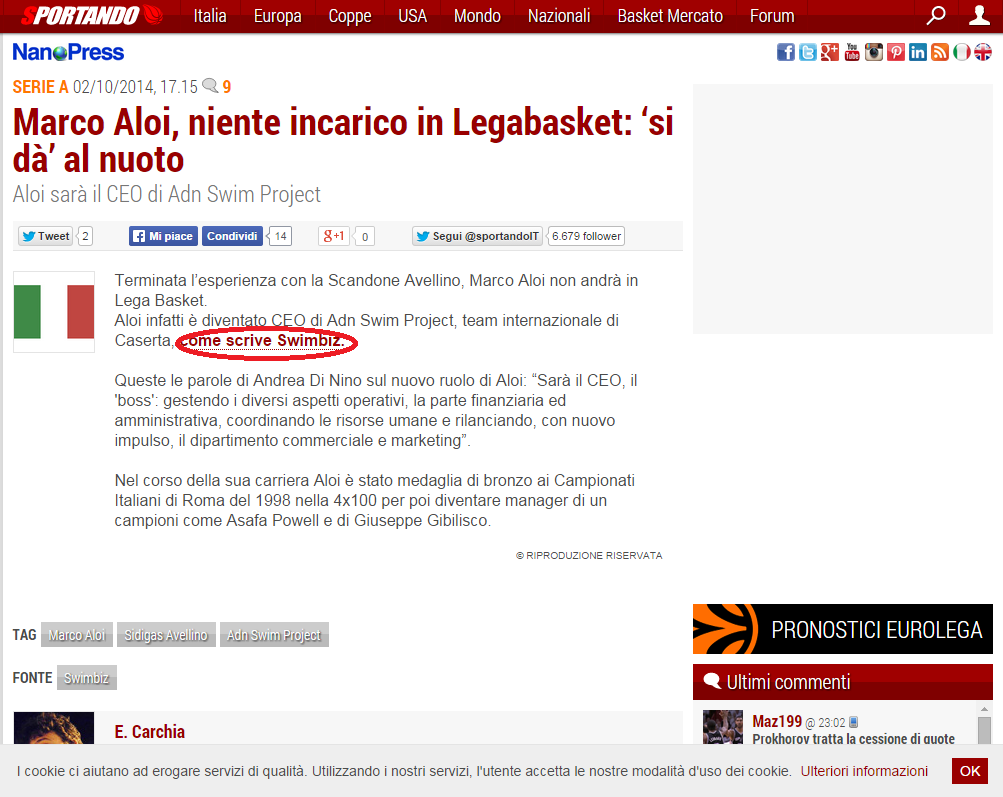Open the Italia menu
The height and width of the screenshot is (797, 1003).
[210, 15]
